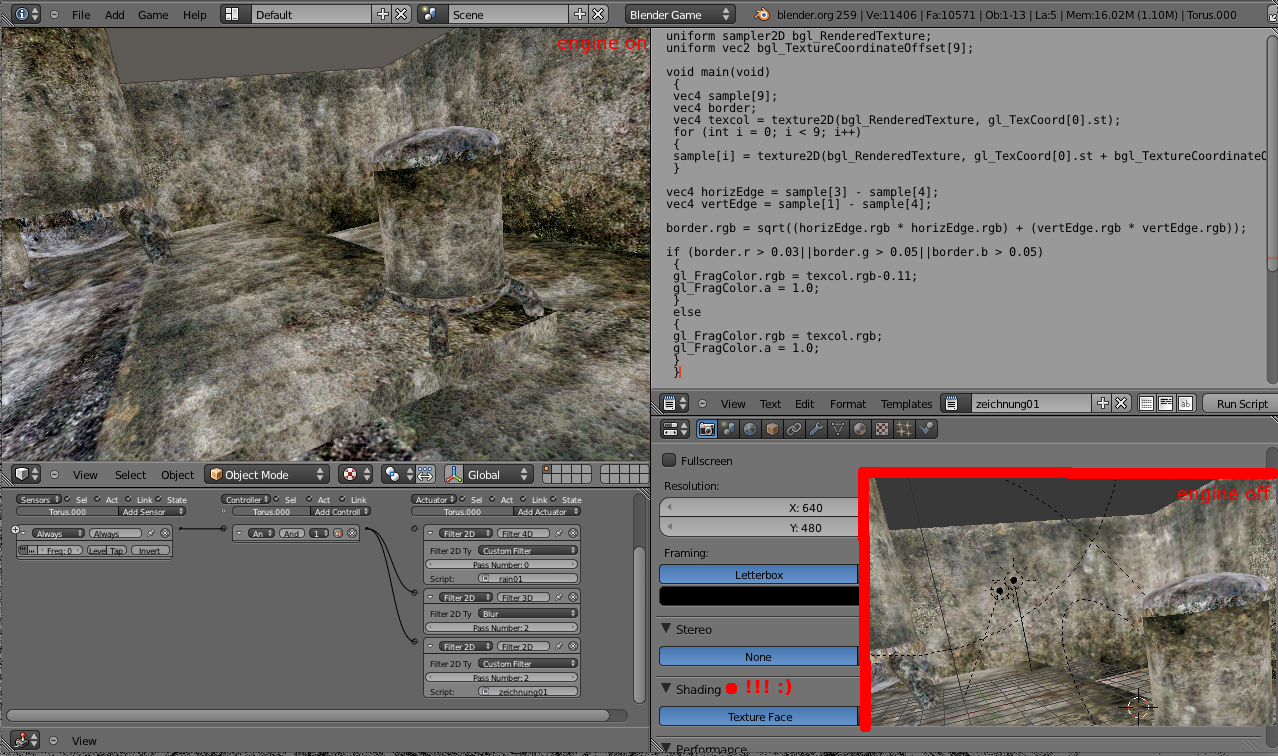1278x756 pixels.
Task: Open the Blender Game engine dropdown
Action: [678, 14]
